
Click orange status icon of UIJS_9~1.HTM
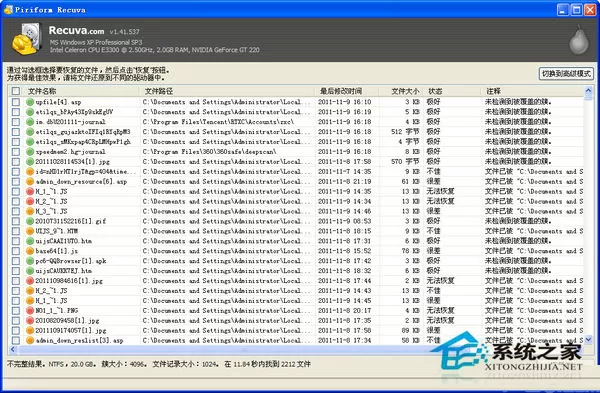[x=30, y=231]
